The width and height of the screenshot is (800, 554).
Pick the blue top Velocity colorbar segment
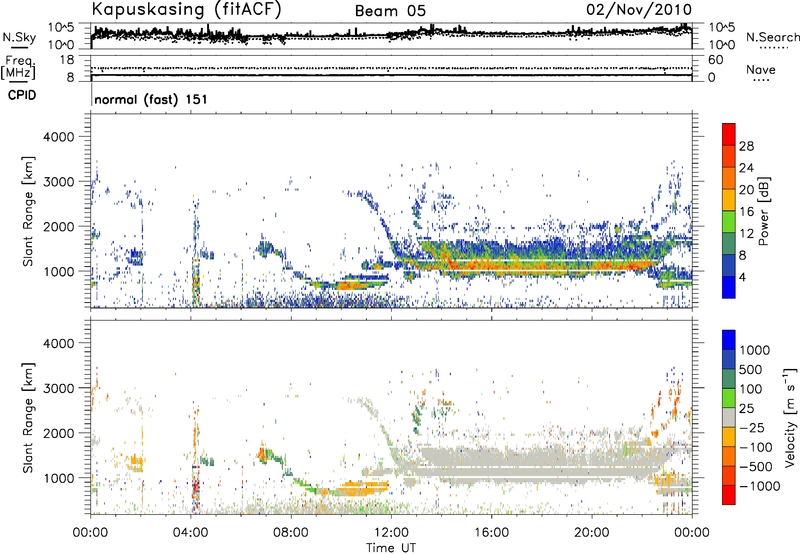click(x=729, y=340)
